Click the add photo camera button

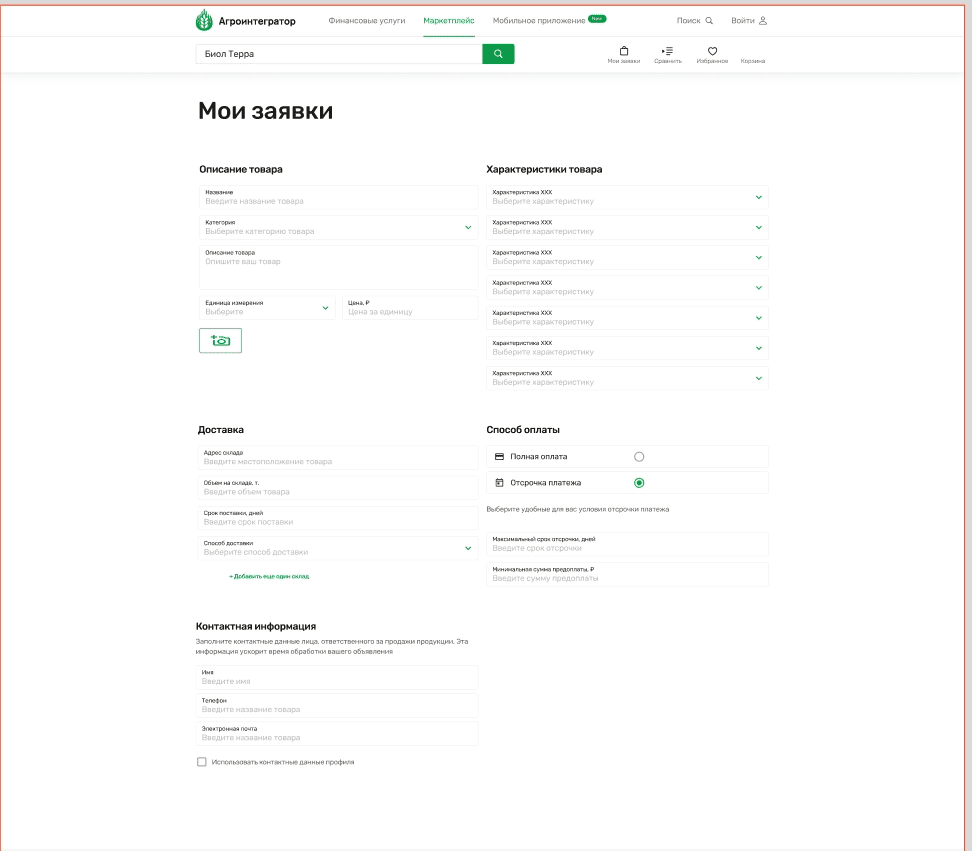tap(220, 341)
